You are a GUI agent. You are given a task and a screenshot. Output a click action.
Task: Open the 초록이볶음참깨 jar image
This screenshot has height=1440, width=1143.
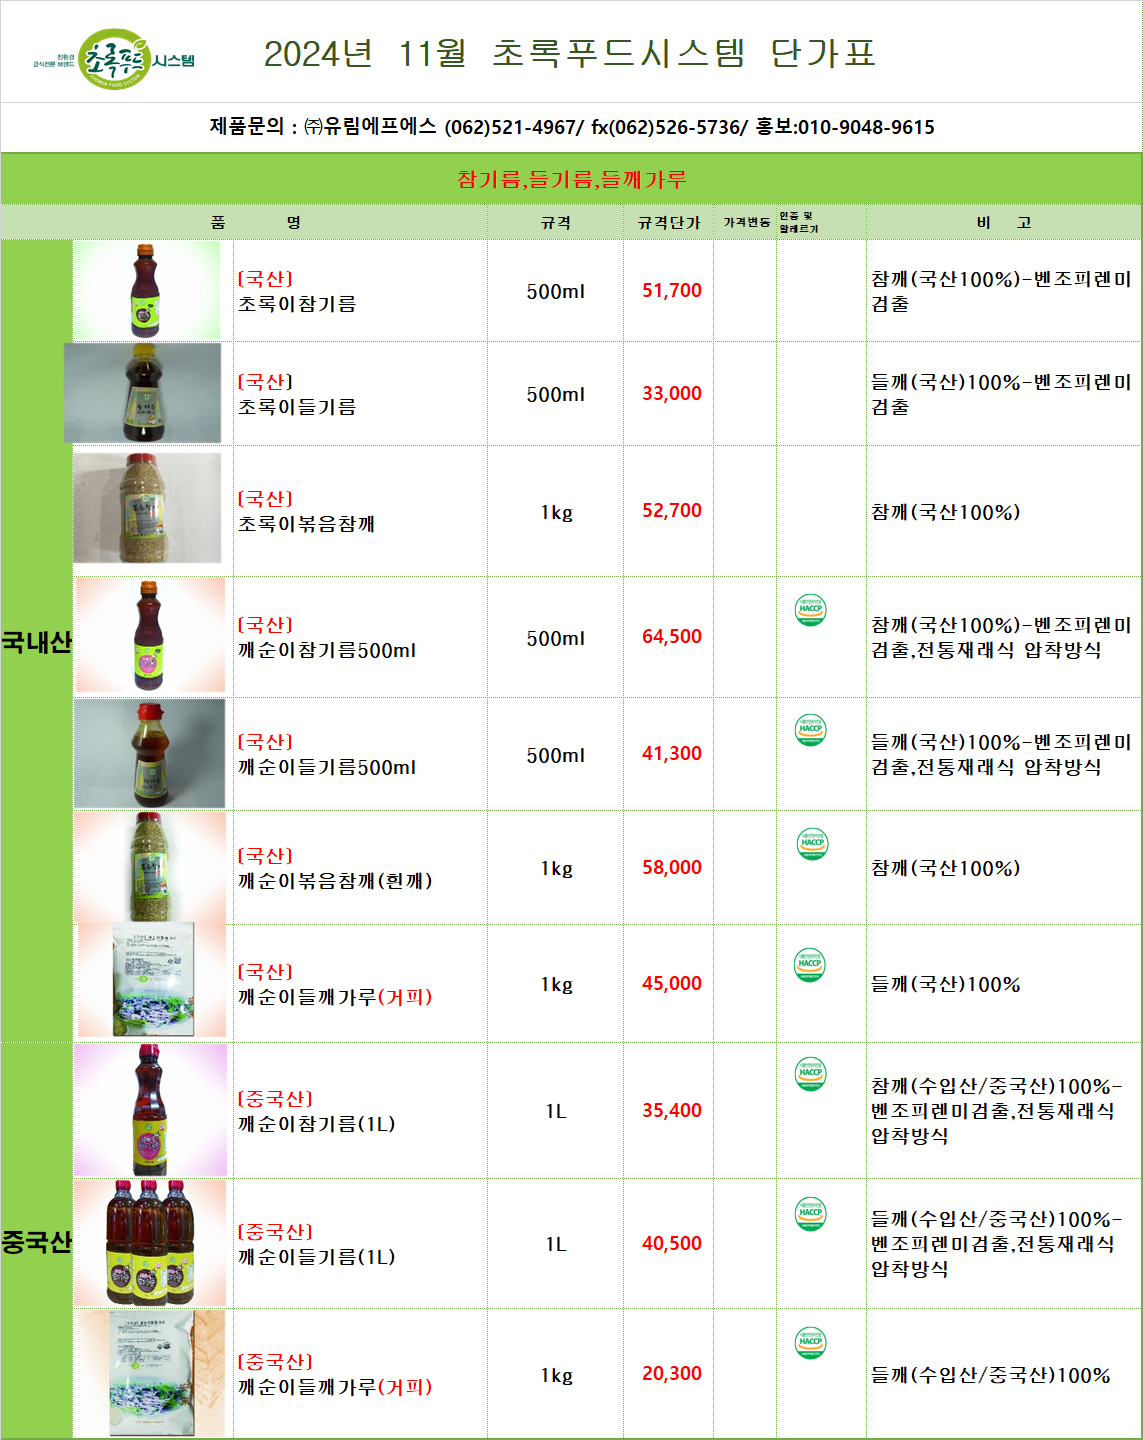147,508
